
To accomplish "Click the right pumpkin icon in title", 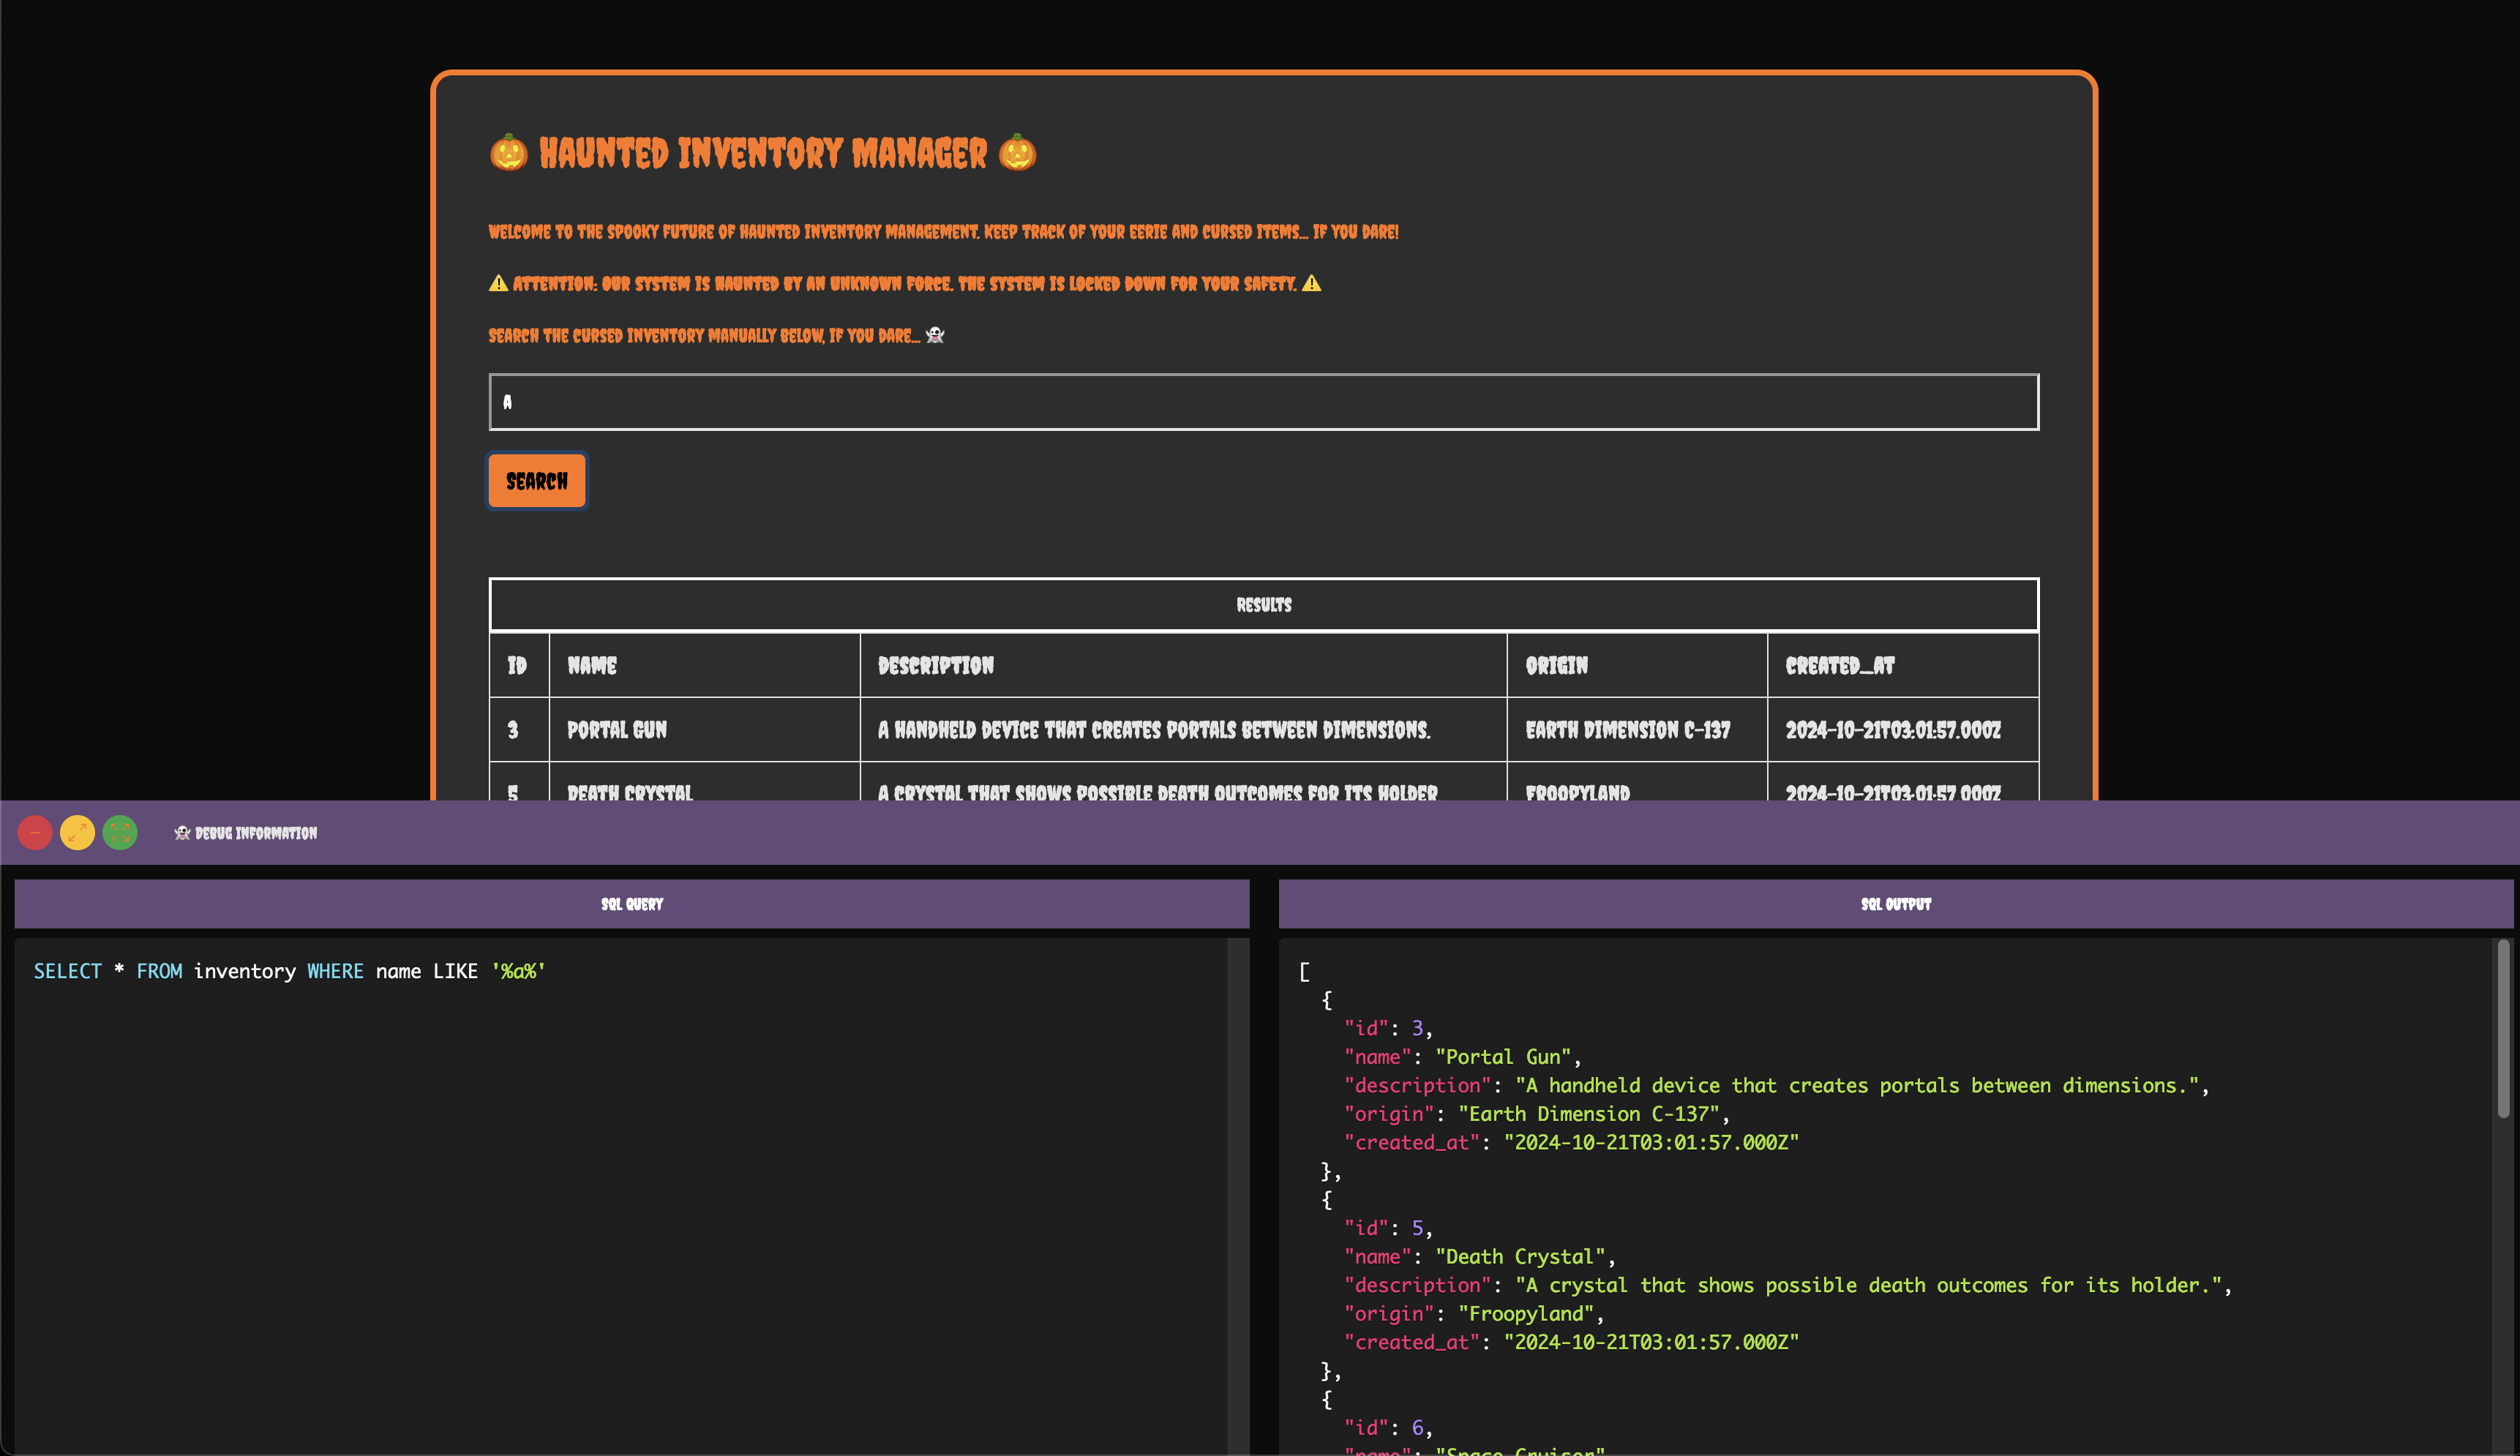I will [1018, 153].
